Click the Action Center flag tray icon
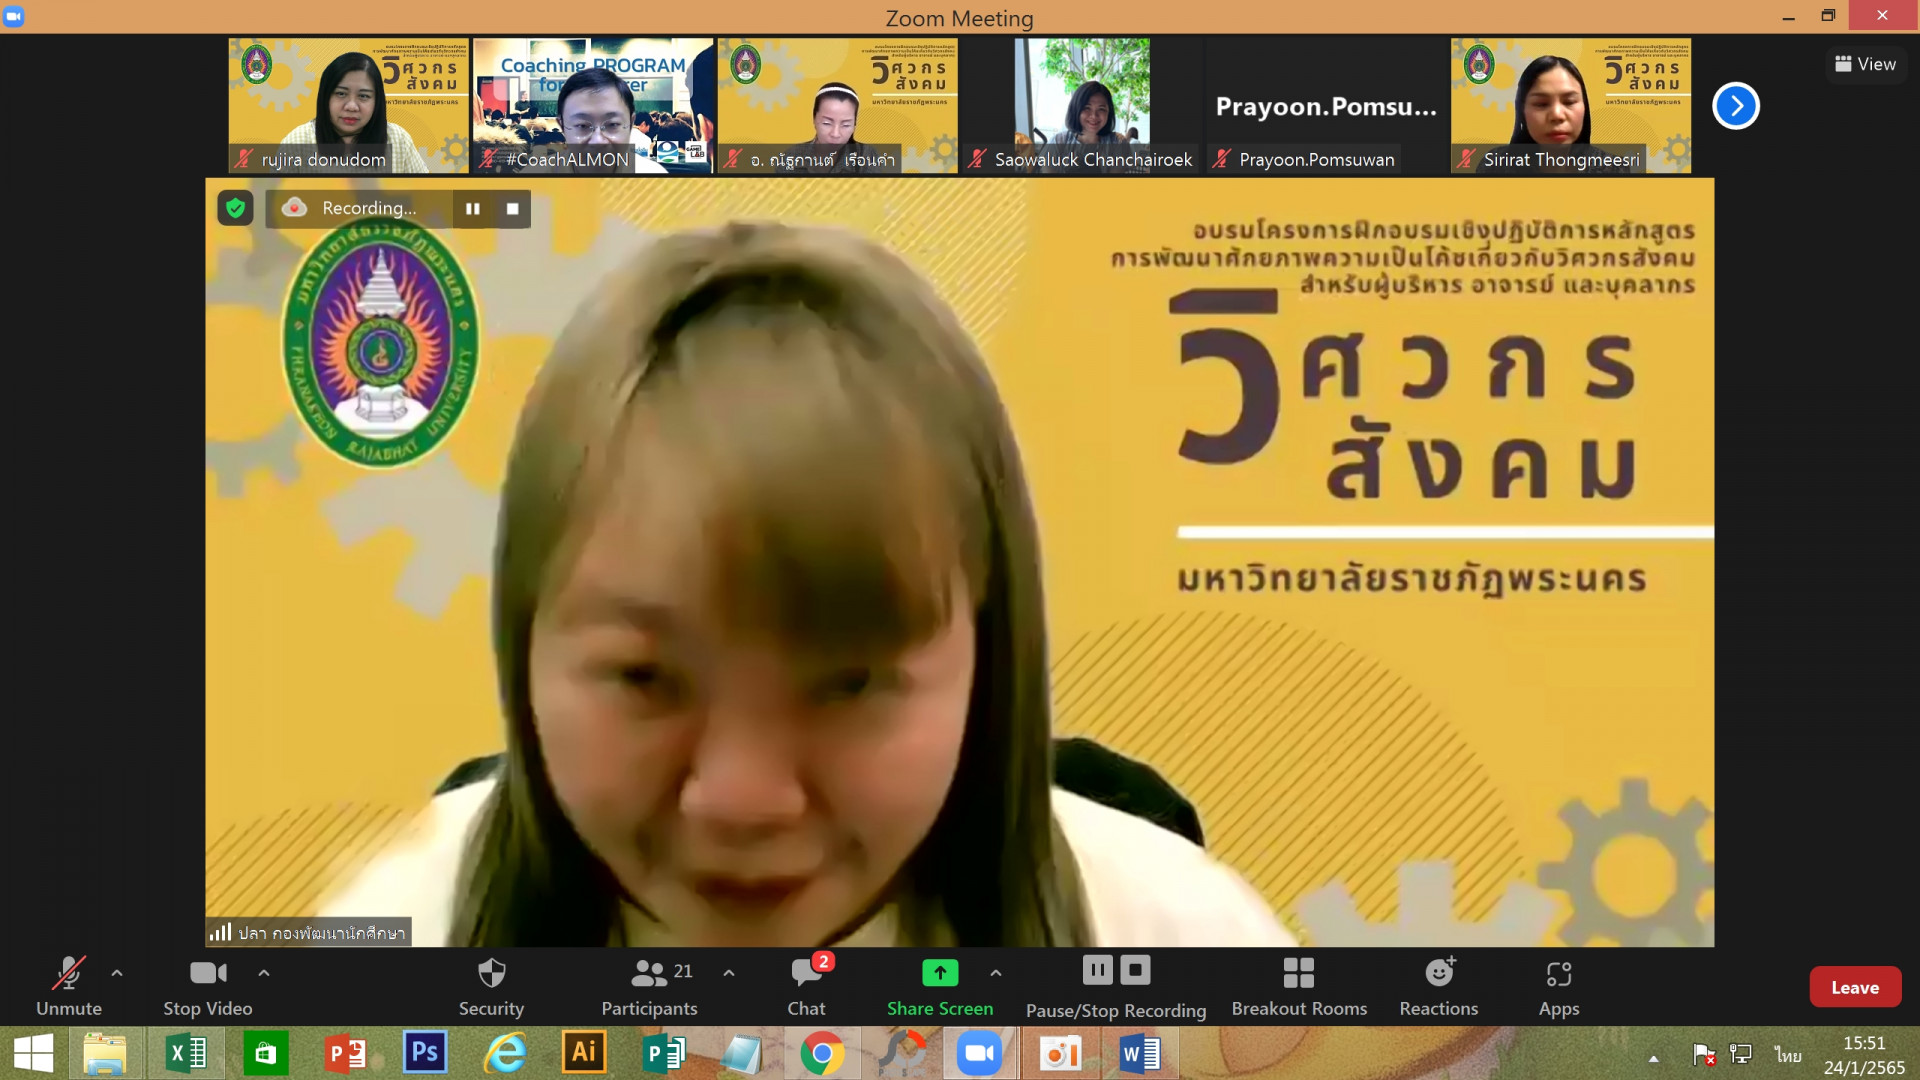 [1704, 1055]
